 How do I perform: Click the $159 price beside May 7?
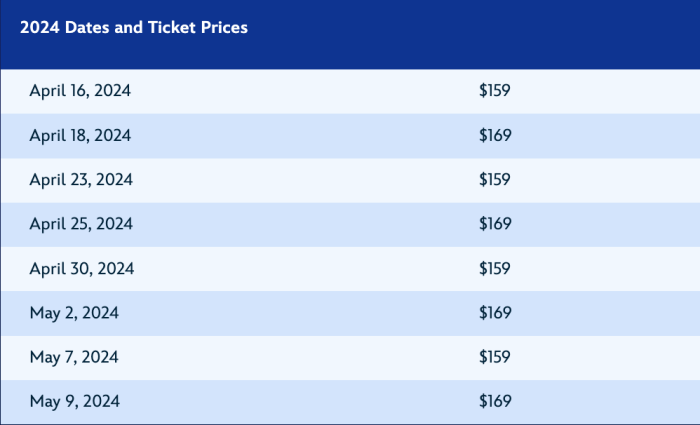tap(495, 357)
